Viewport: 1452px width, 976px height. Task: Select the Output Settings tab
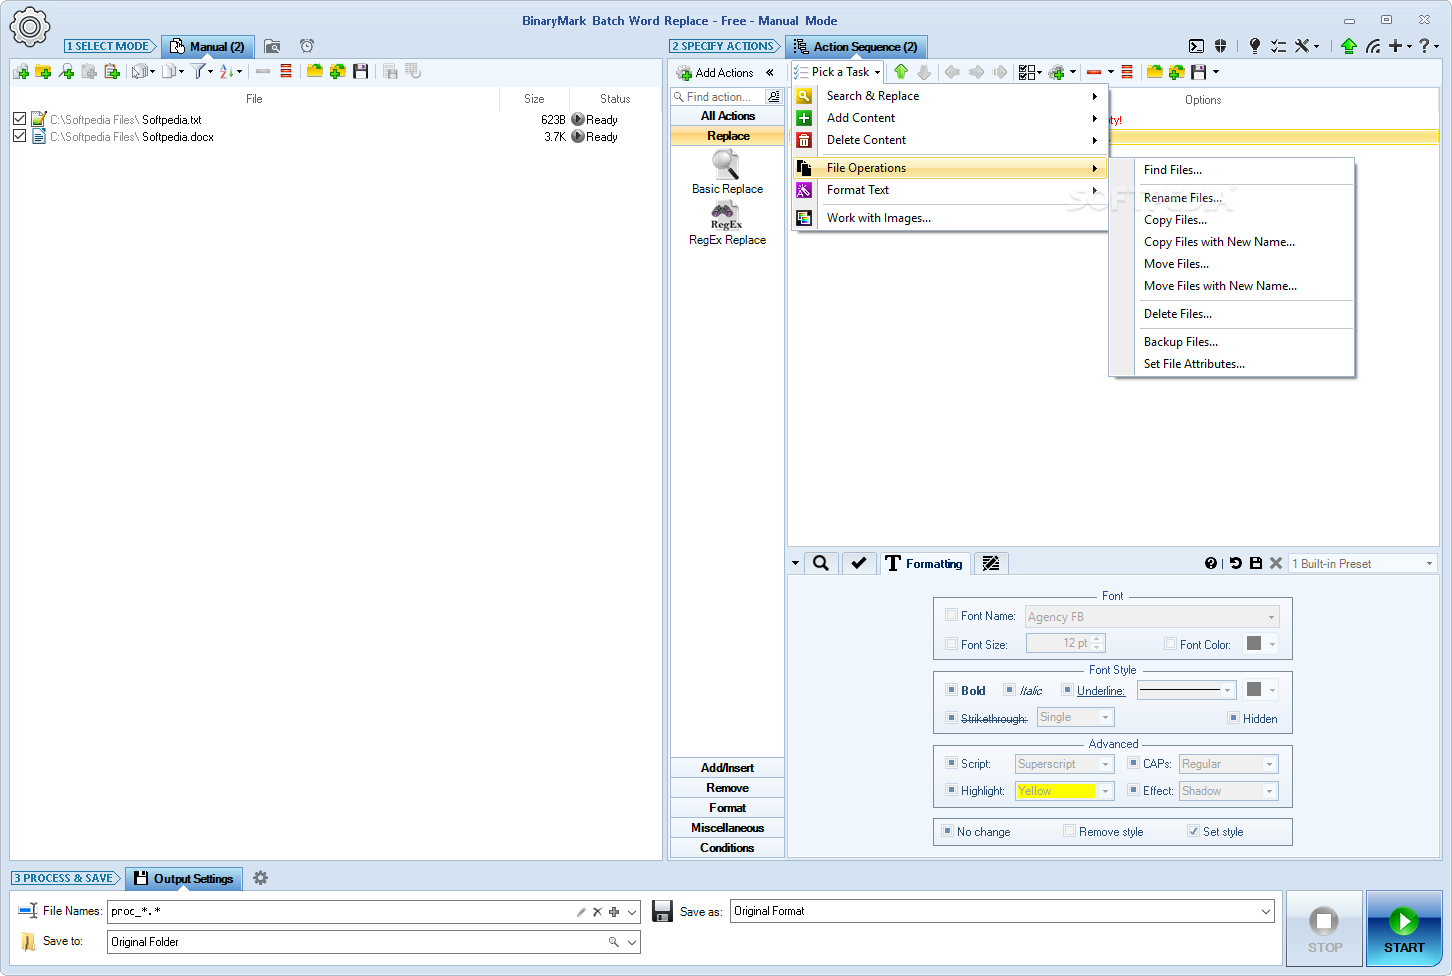pos(184,878)
